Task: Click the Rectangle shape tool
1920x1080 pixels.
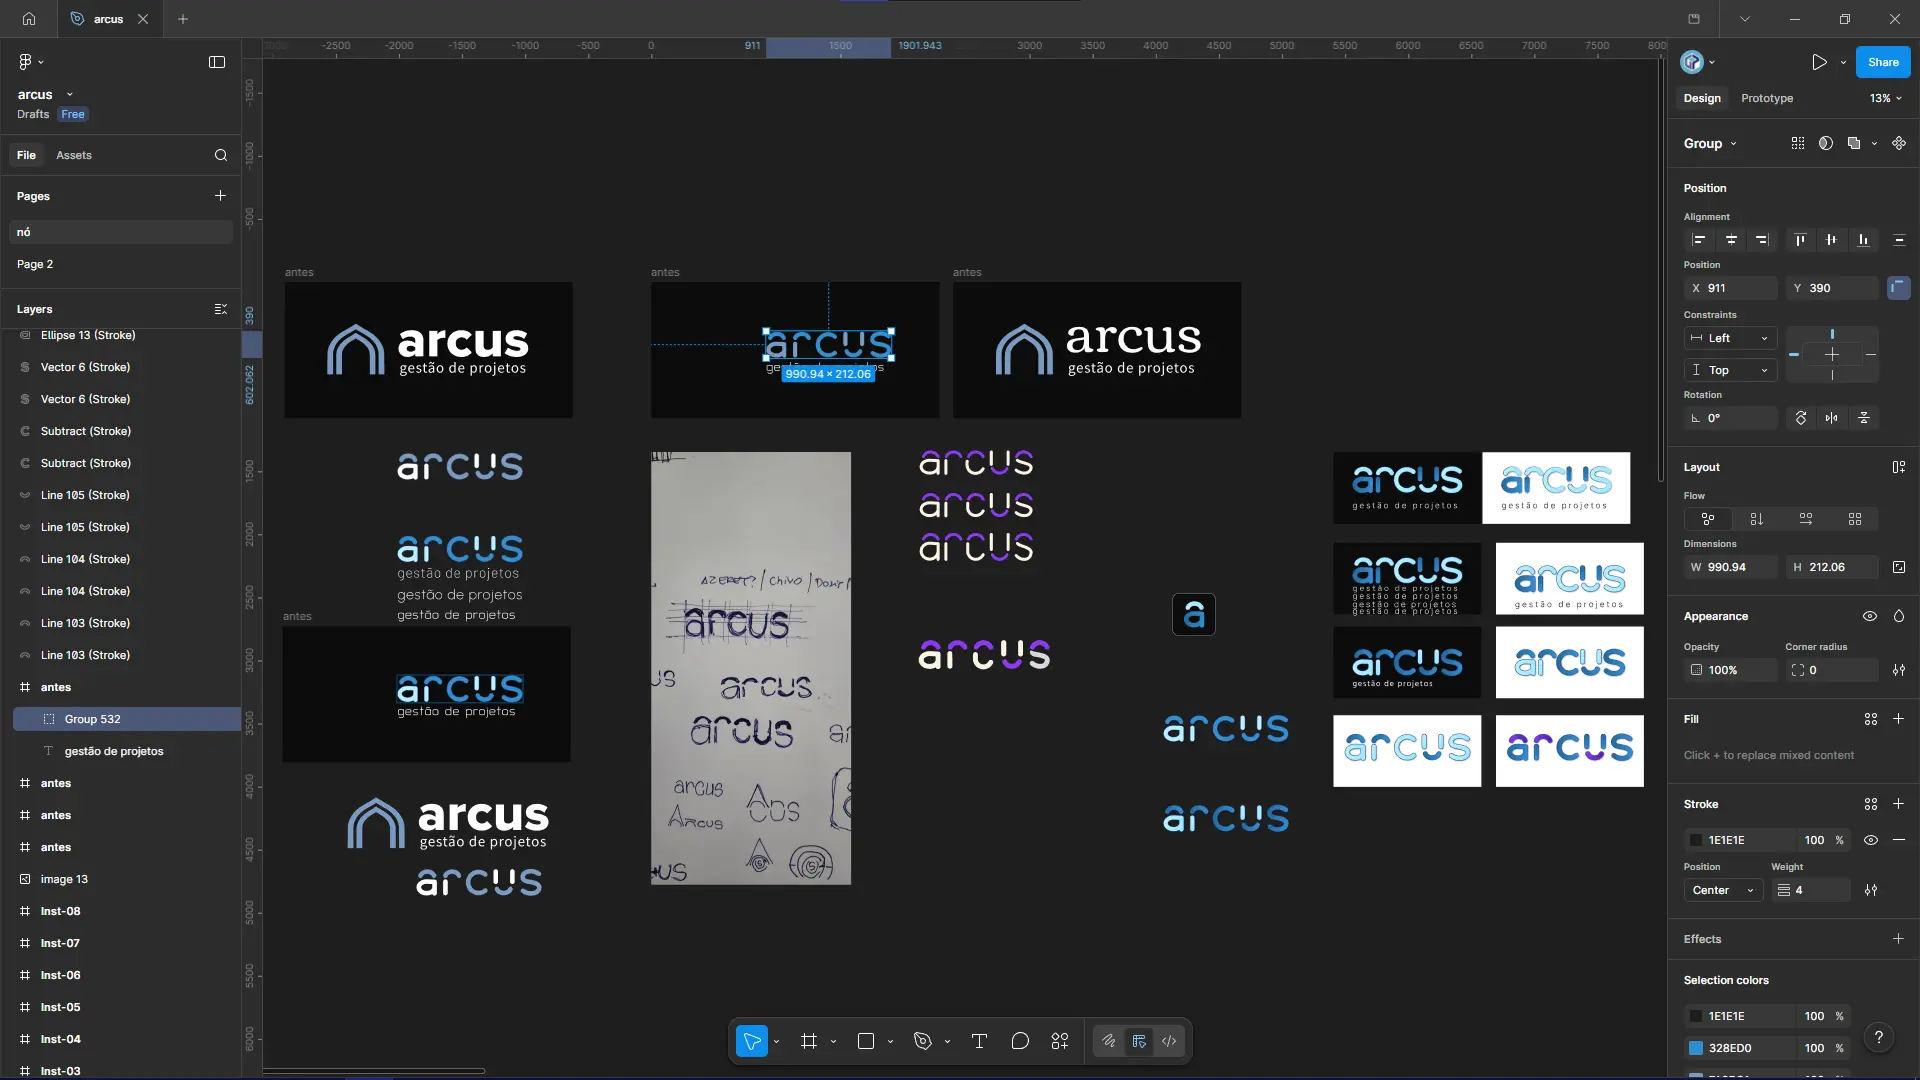Action: point(866,1041)
